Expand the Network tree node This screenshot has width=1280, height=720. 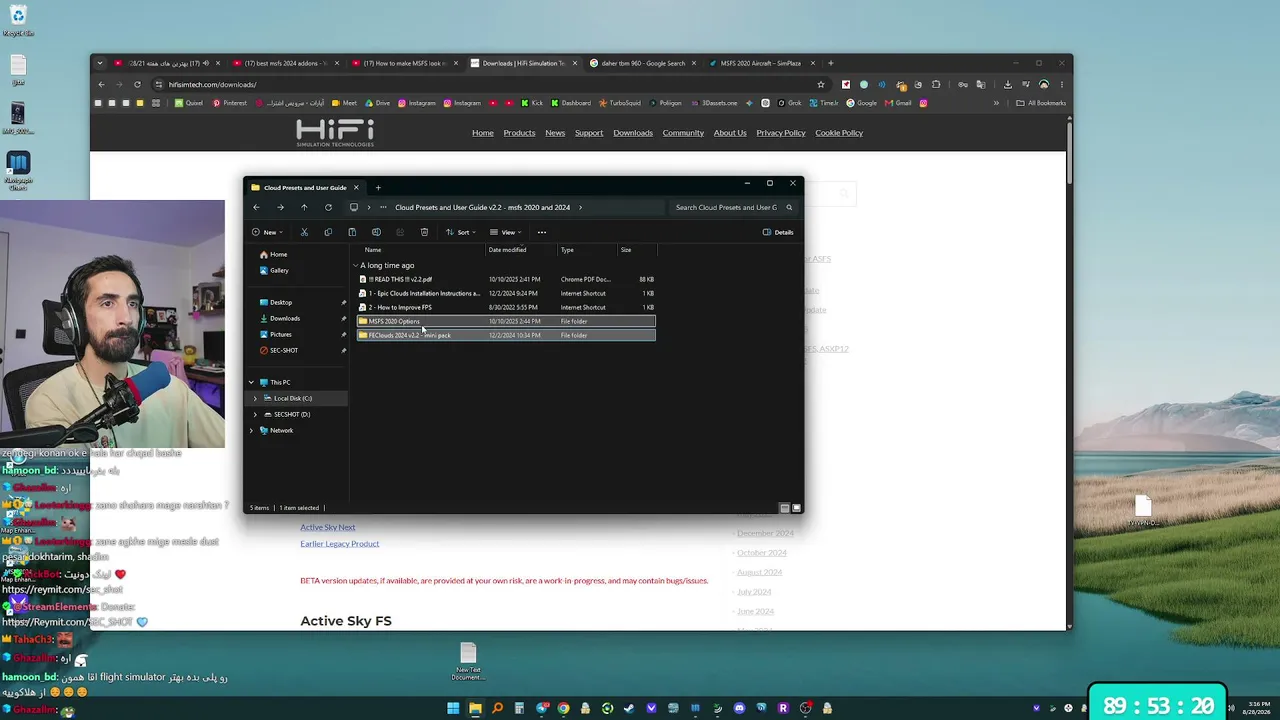[251, 430]
